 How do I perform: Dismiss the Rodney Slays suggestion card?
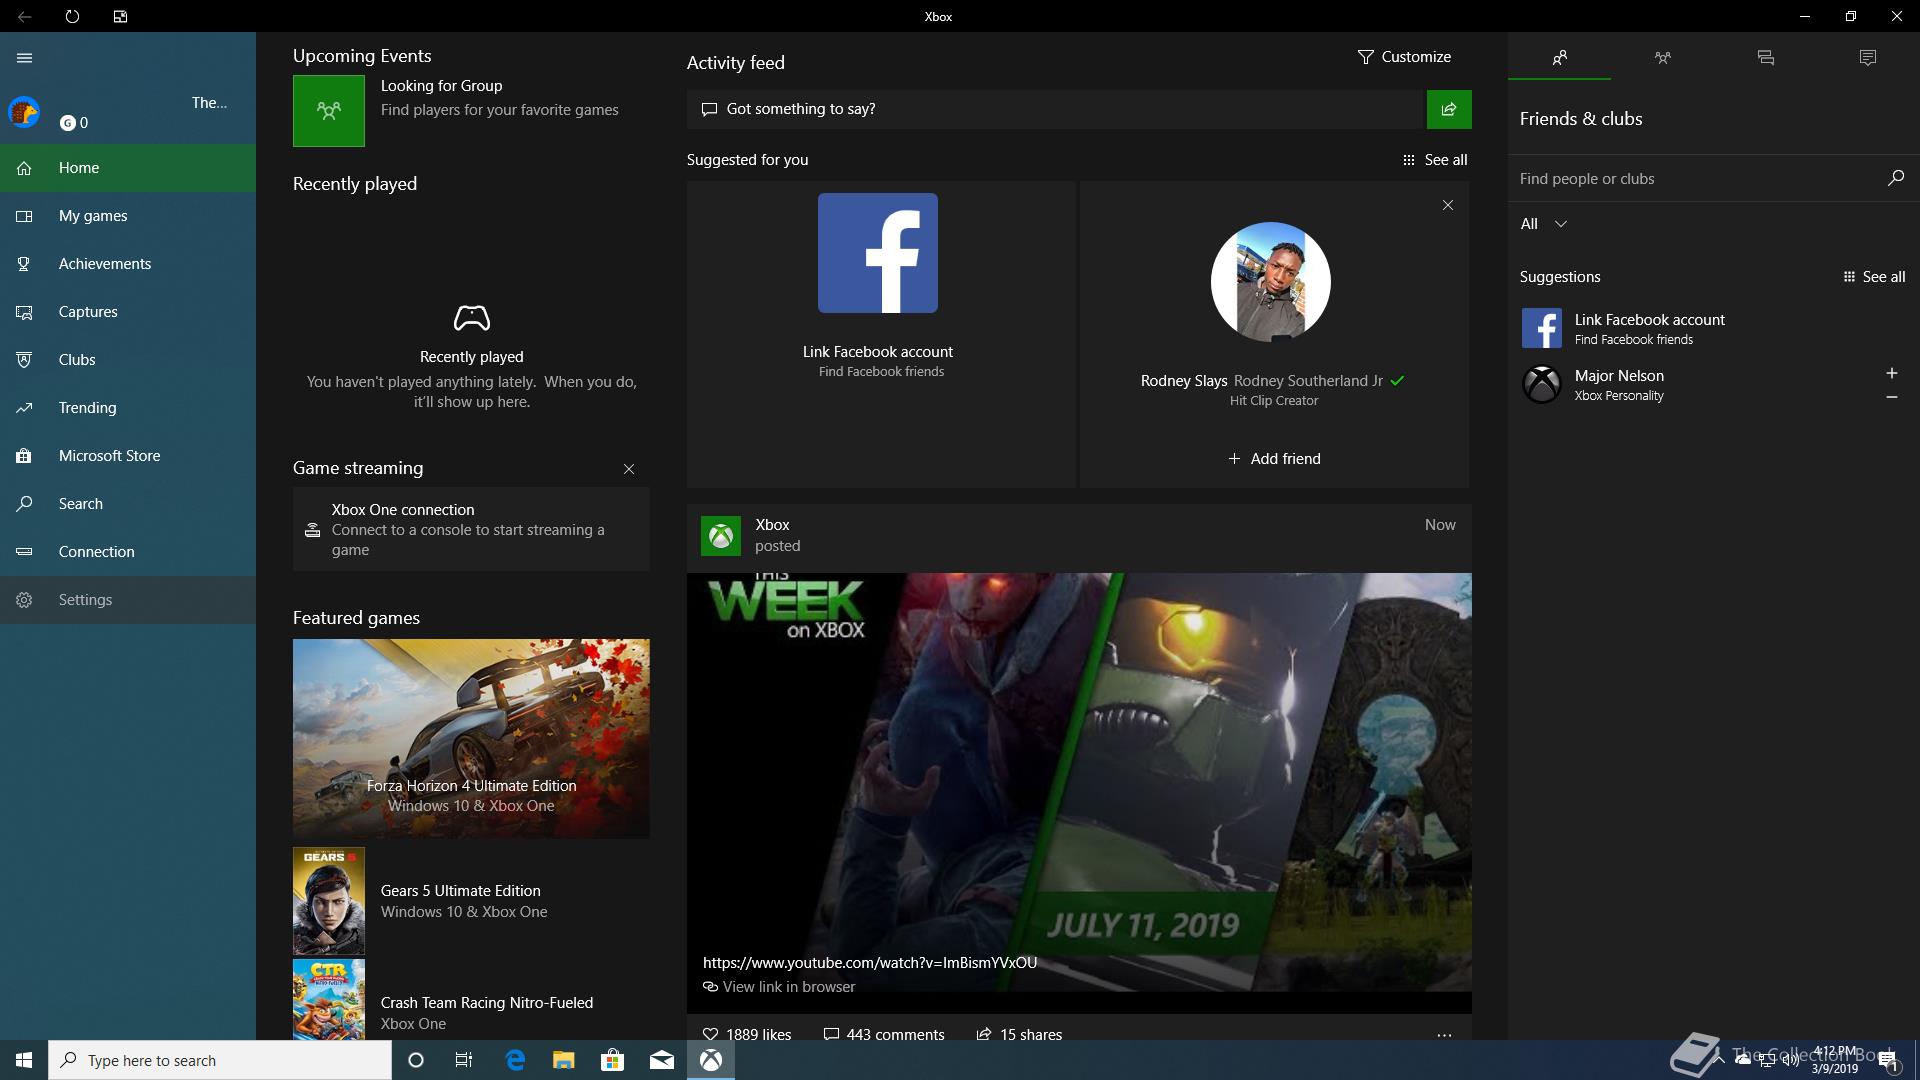pos(1448,205)
